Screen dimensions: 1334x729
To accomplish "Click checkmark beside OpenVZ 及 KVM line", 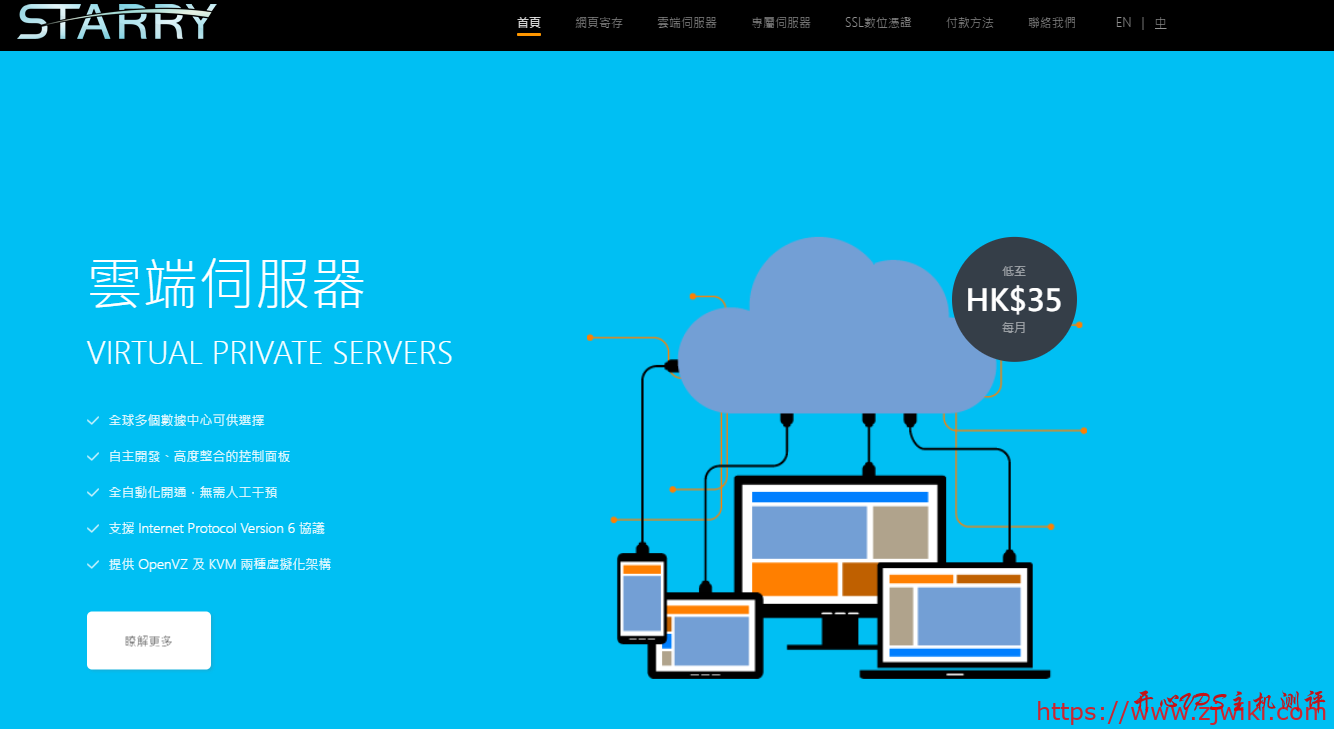I will 93,565.
